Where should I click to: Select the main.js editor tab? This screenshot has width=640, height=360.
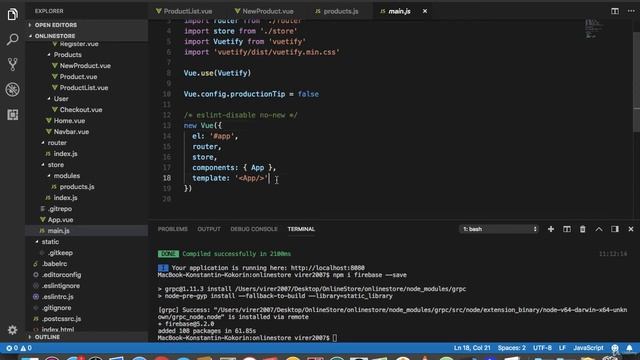point(399,11)
